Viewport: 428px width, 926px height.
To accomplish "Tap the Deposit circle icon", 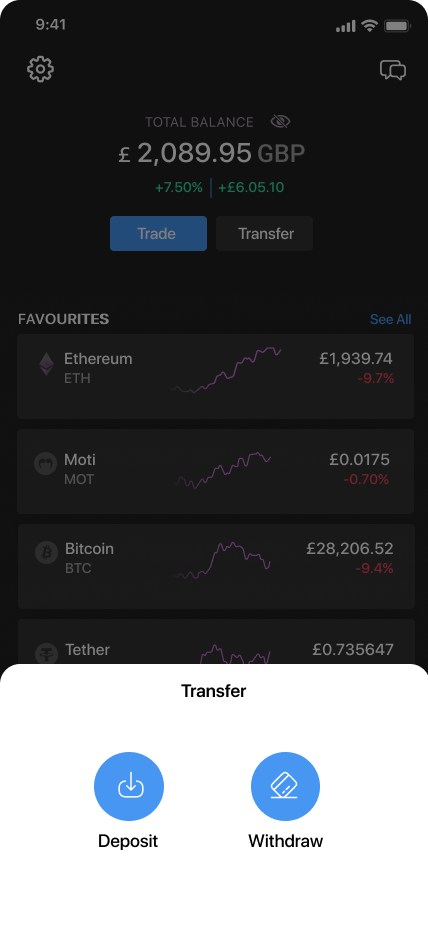I will (129, 787).
